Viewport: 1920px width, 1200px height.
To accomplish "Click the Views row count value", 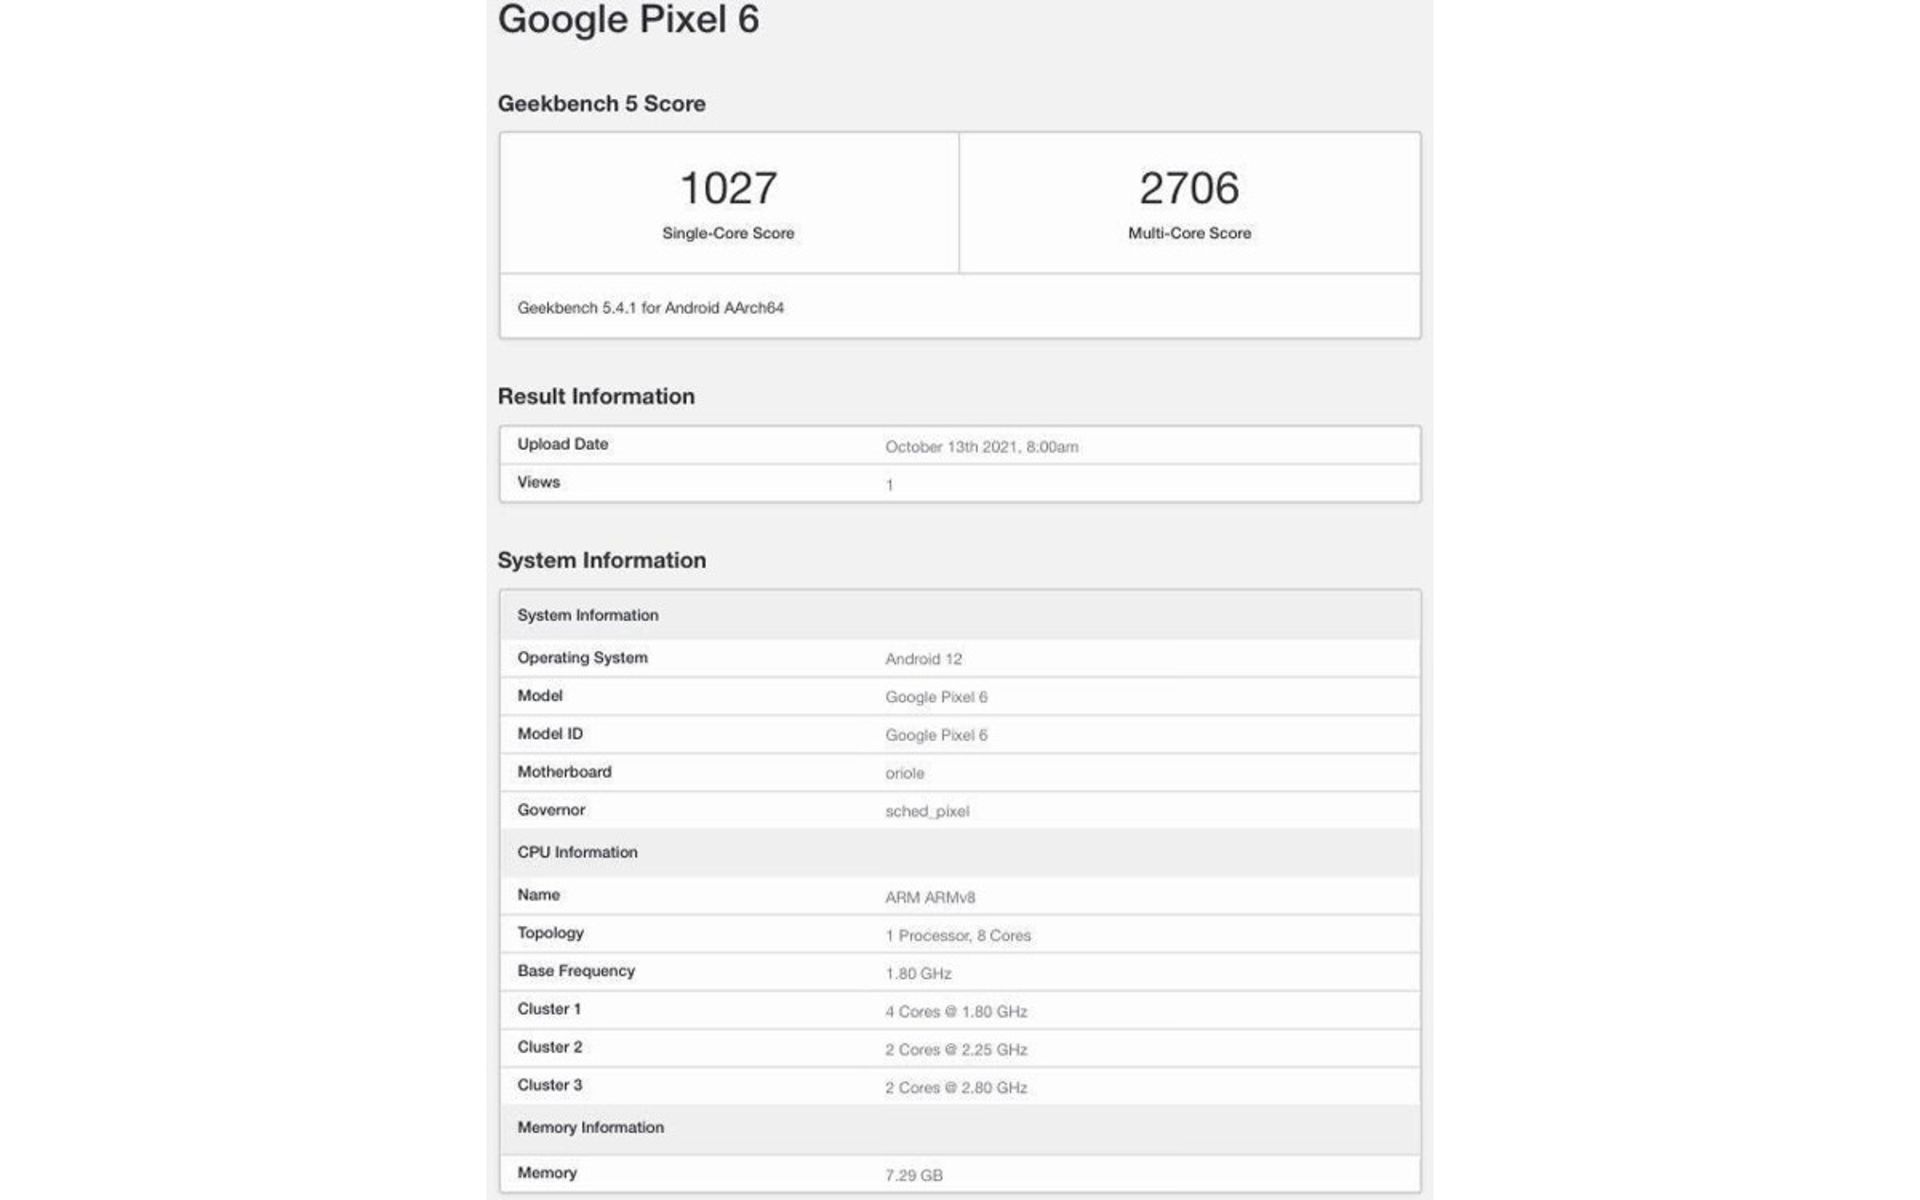I will pyautogui.click(x=889, y=485).
